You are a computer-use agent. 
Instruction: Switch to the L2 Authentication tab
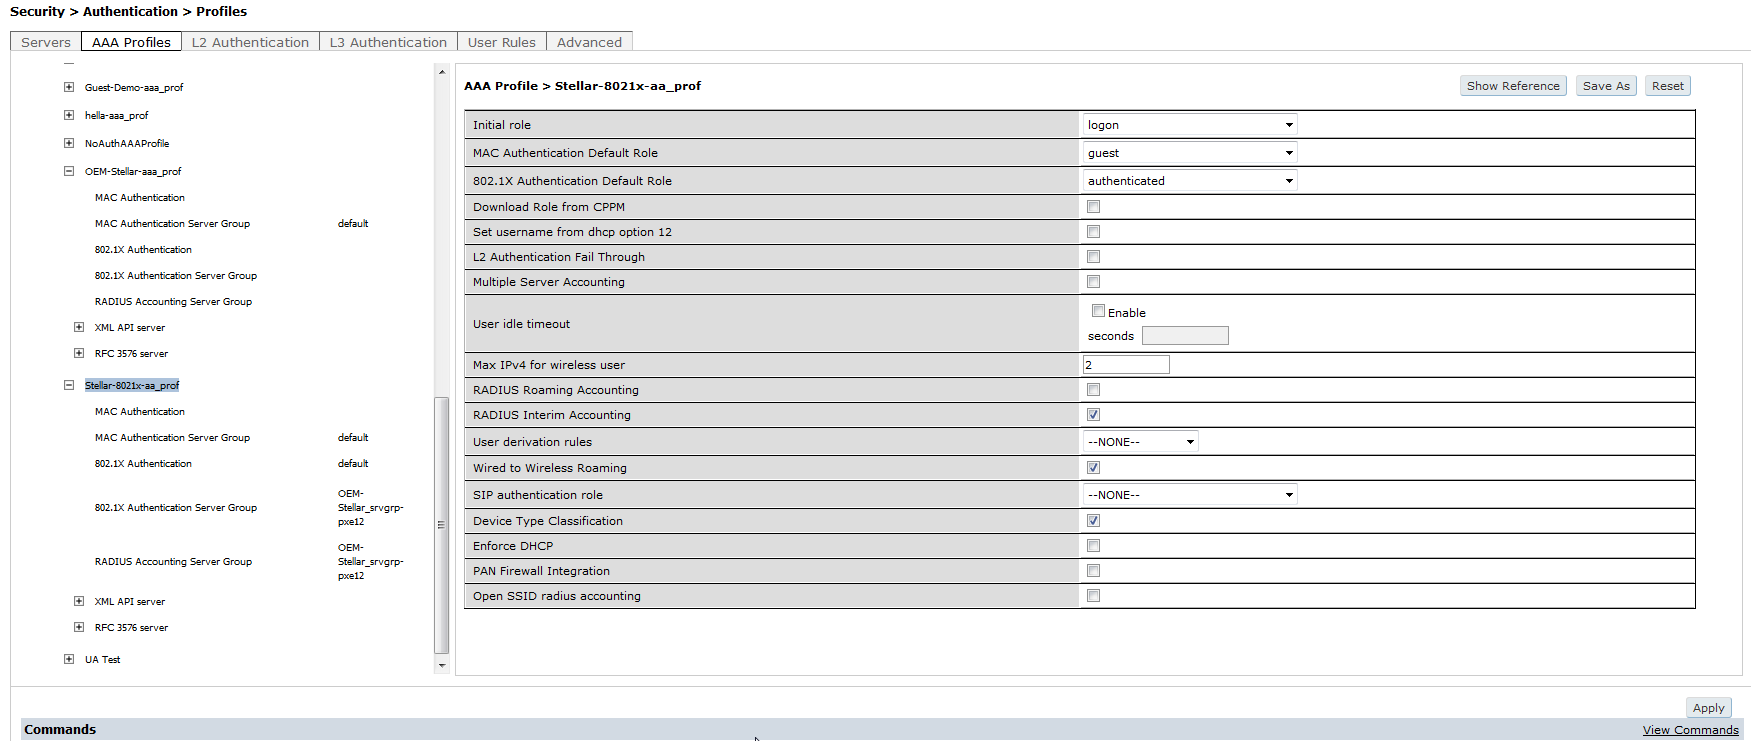(x=250, y=42)
